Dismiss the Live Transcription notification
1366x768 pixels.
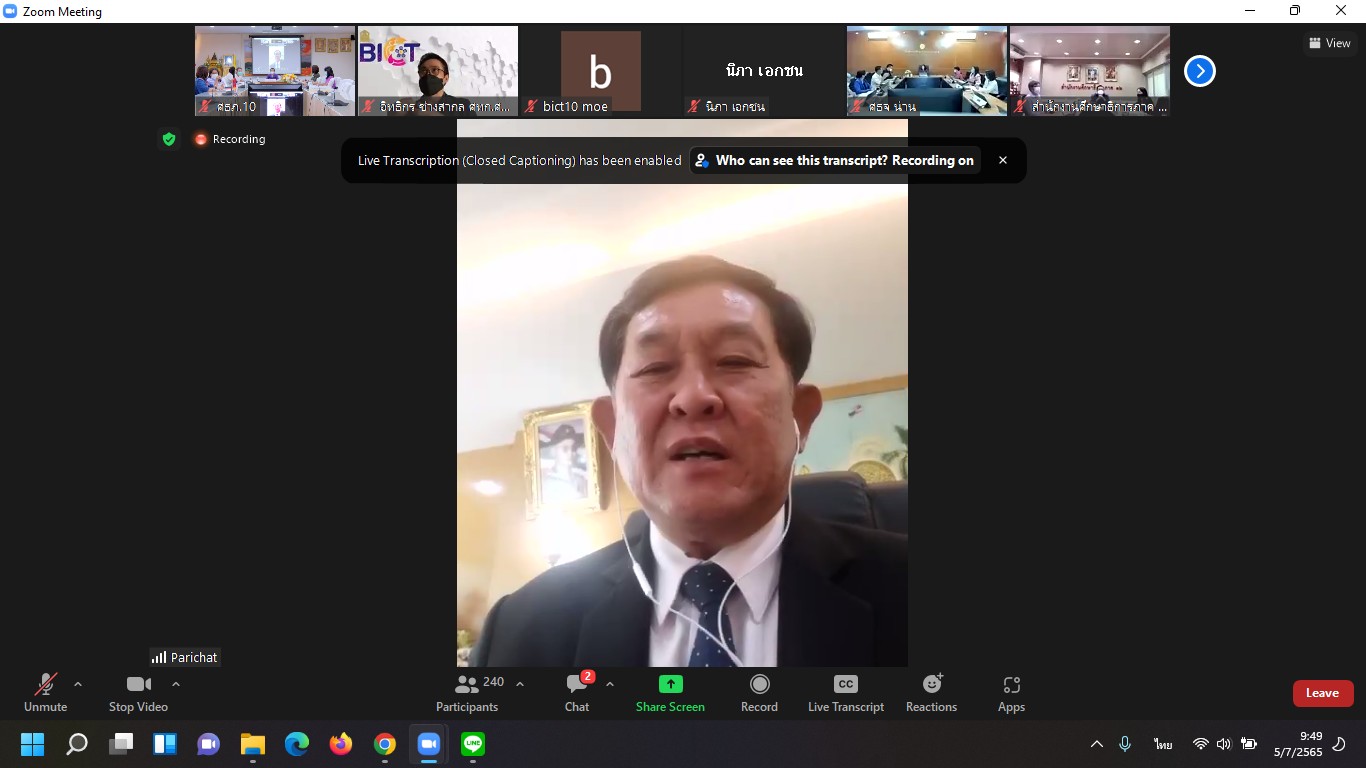[x=1003, y=160]
